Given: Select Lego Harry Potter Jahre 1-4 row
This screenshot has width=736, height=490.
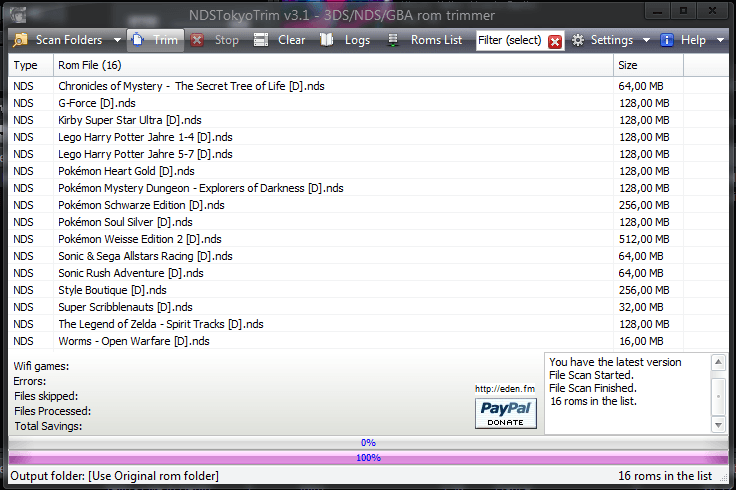Looking at the screenshot, I should (x=368, y=137).
